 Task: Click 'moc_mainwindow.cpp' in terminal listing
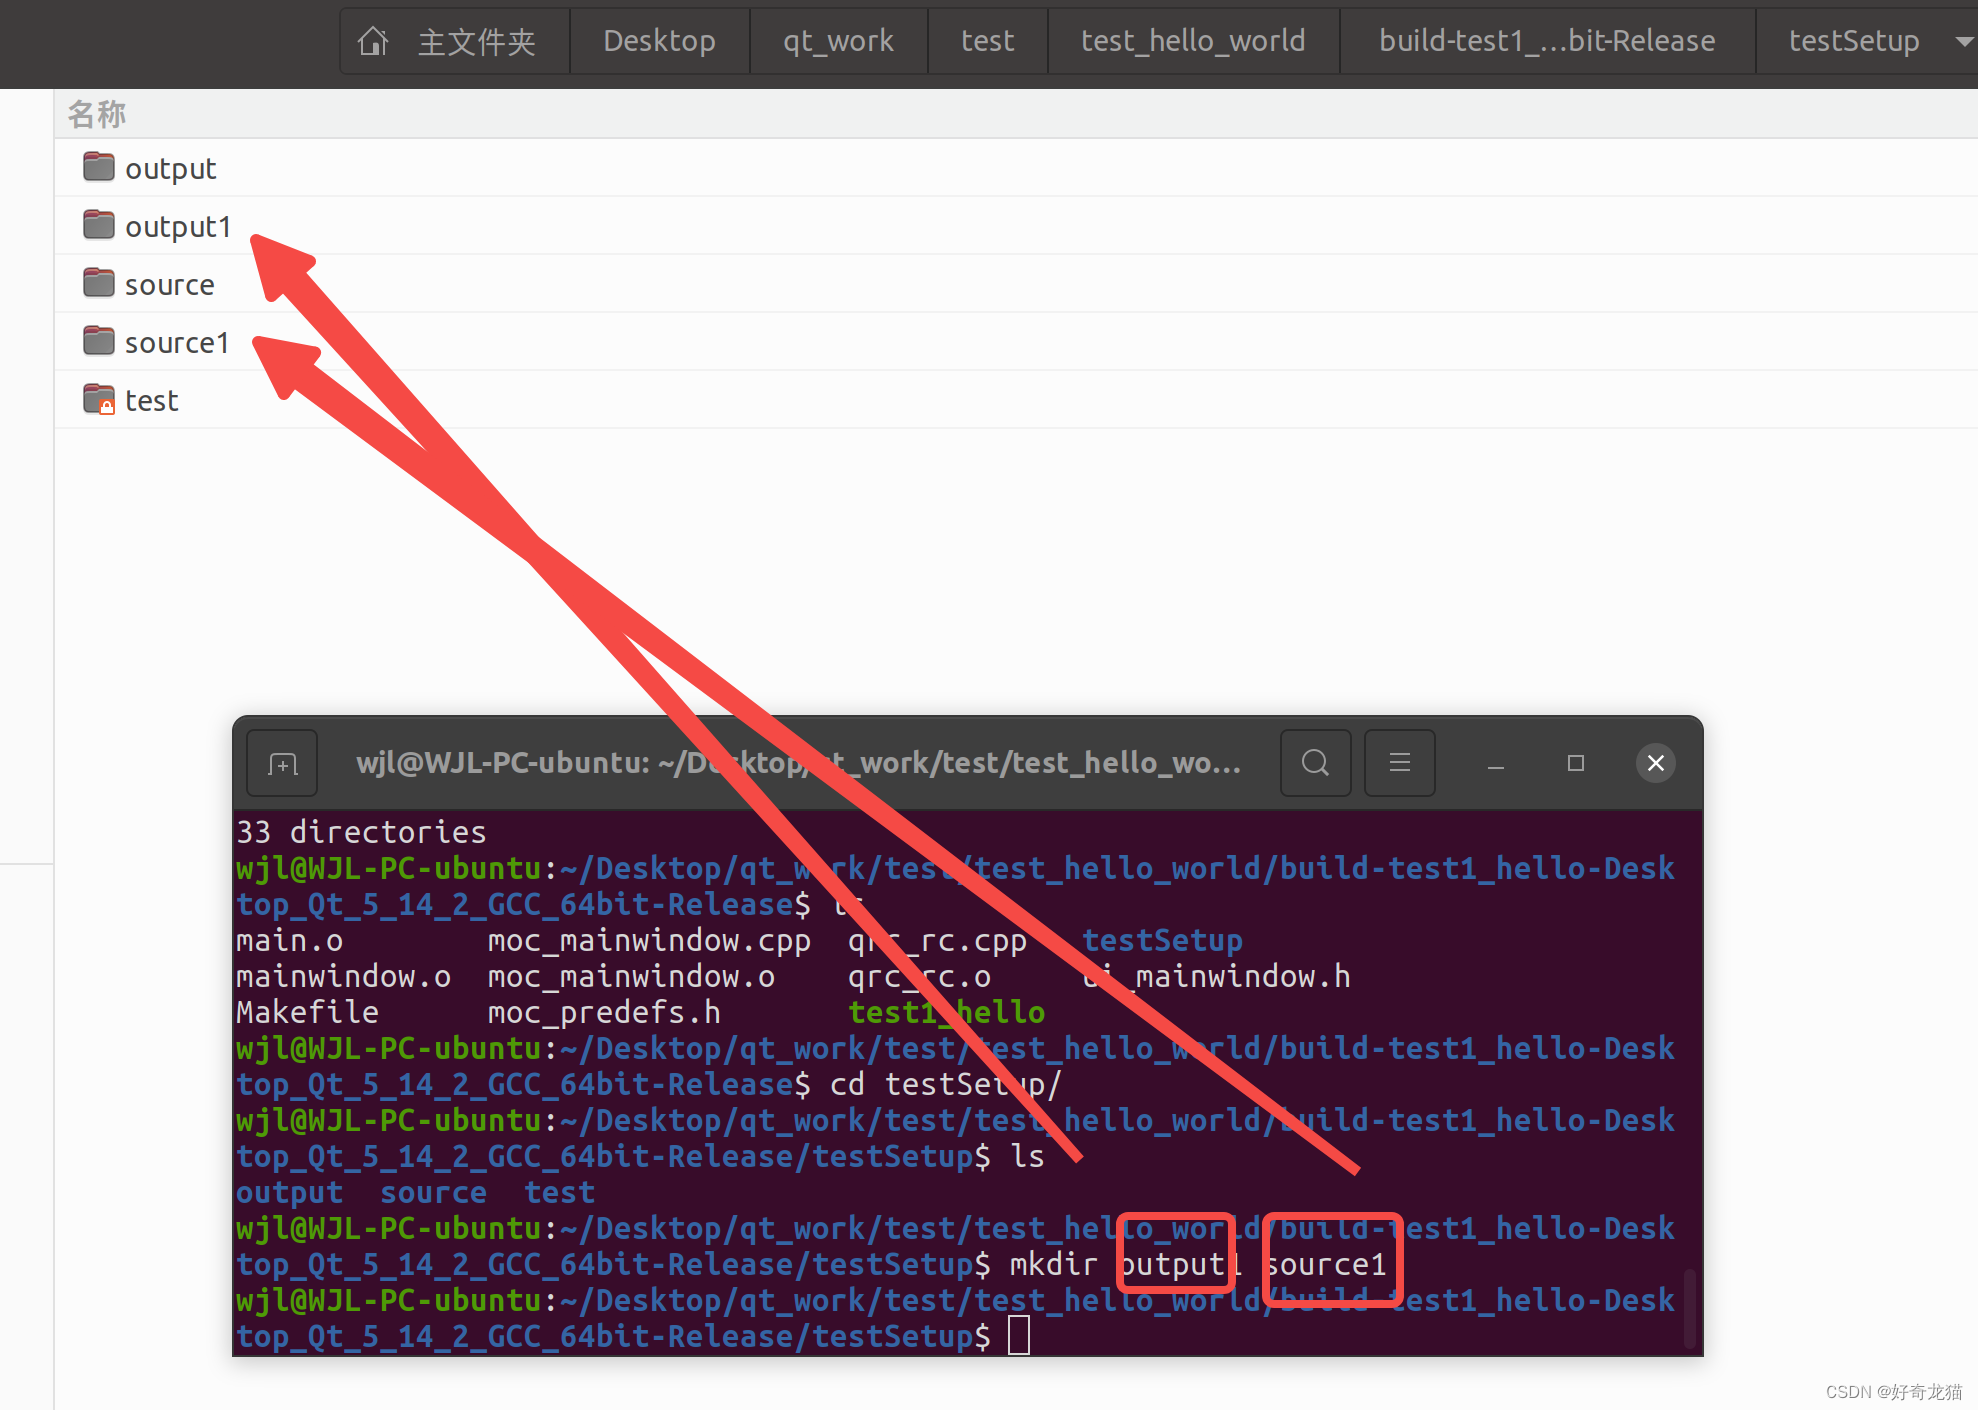tap(649, 940)
